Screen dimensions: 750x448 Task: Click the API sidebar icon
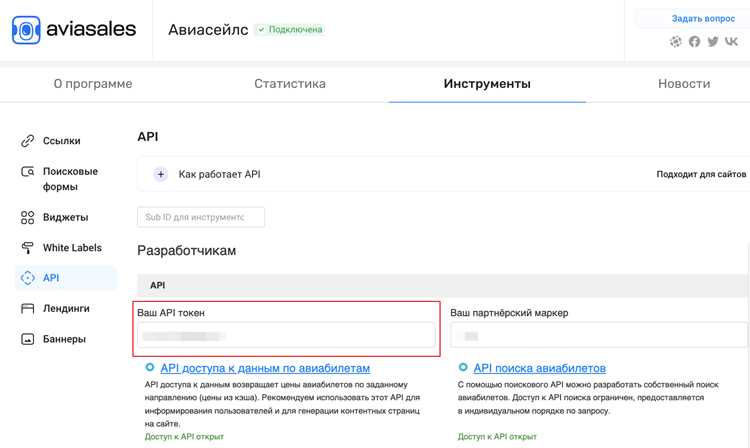click(28, 278)
